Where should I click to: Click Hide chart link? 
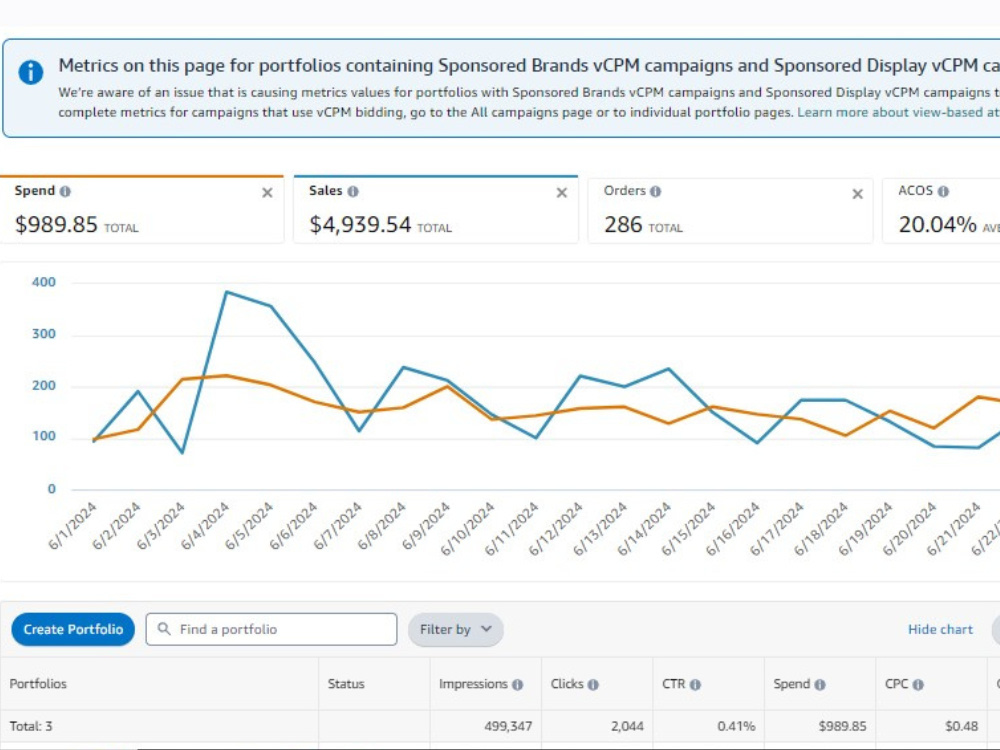click(x=940, y=629)
